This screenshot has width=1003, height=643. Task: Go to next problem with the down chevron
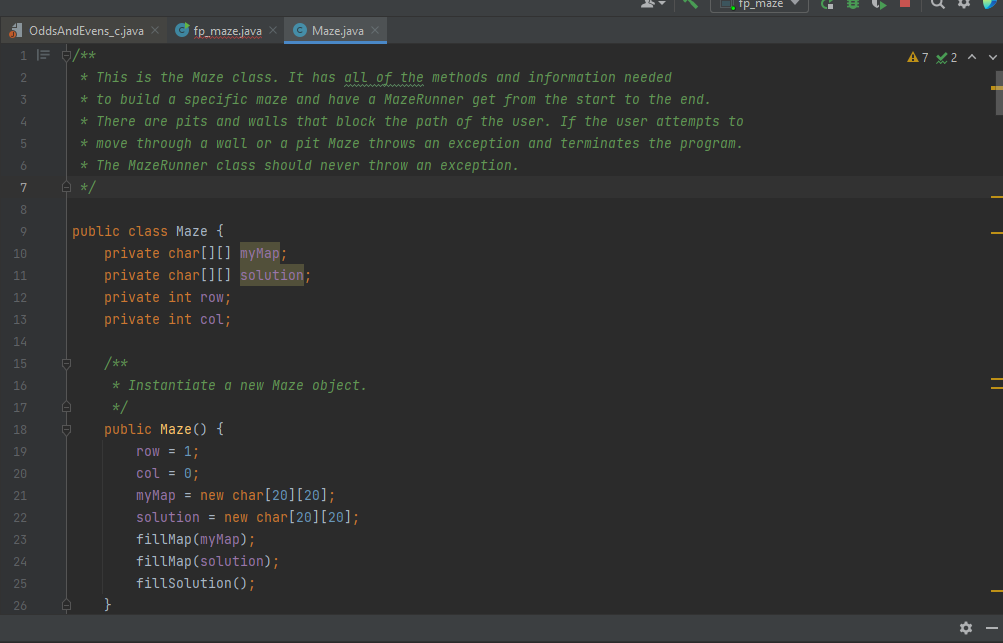[992, 58]
